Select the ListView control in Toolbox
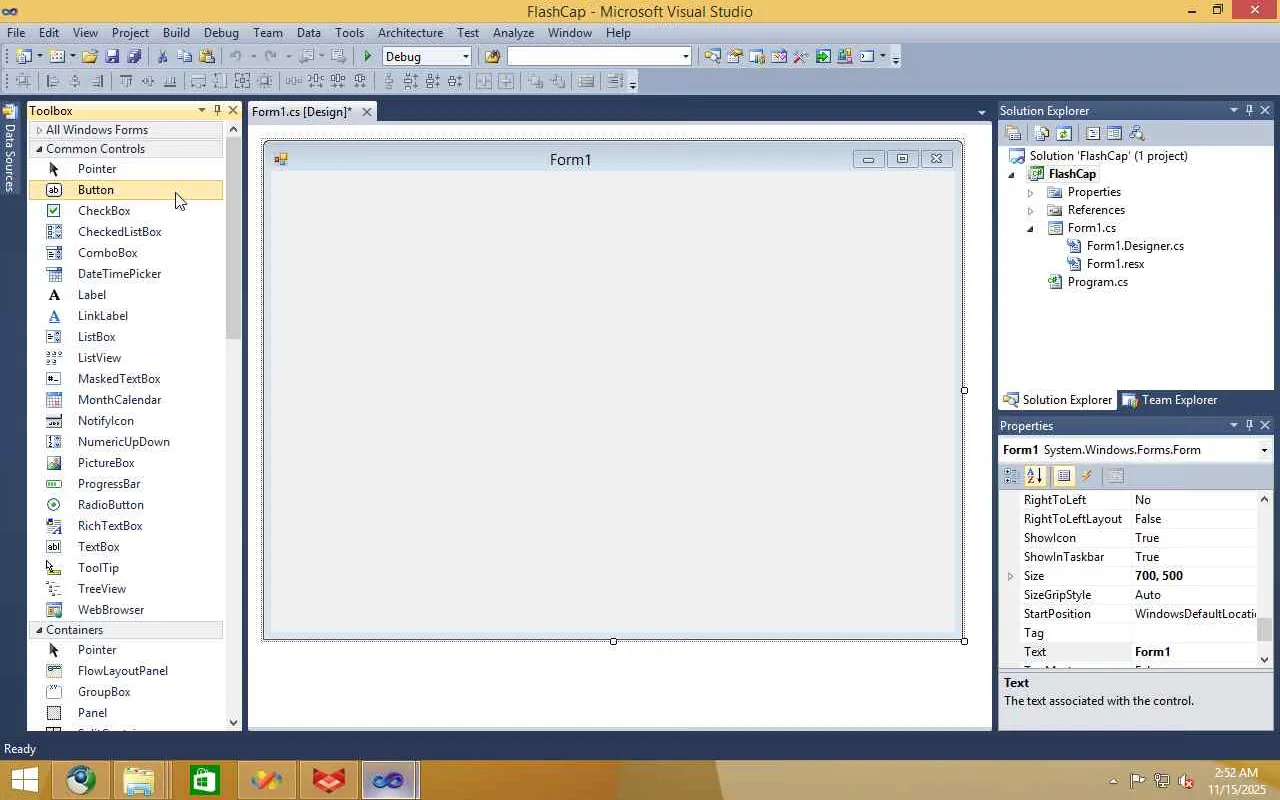This screenshot has height=800, width=1280. click(125, 358)
